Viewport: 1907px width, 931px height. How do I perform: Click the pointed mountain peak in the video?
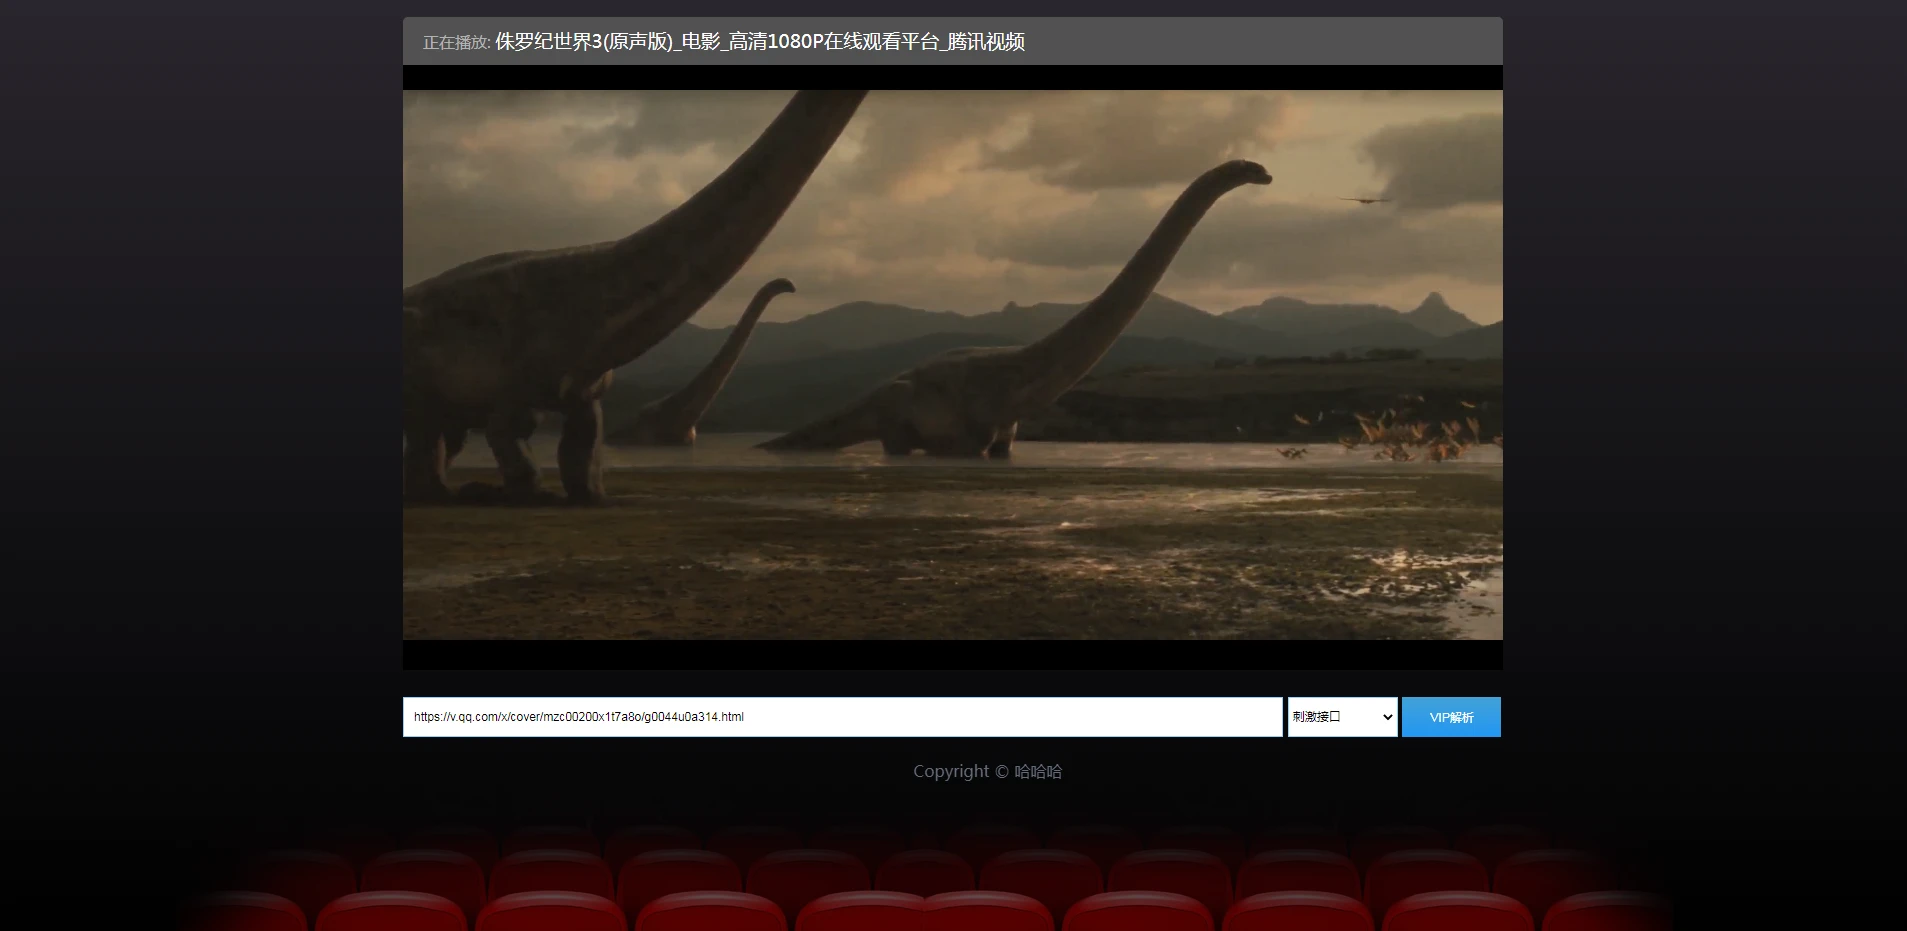(1433, 300)
